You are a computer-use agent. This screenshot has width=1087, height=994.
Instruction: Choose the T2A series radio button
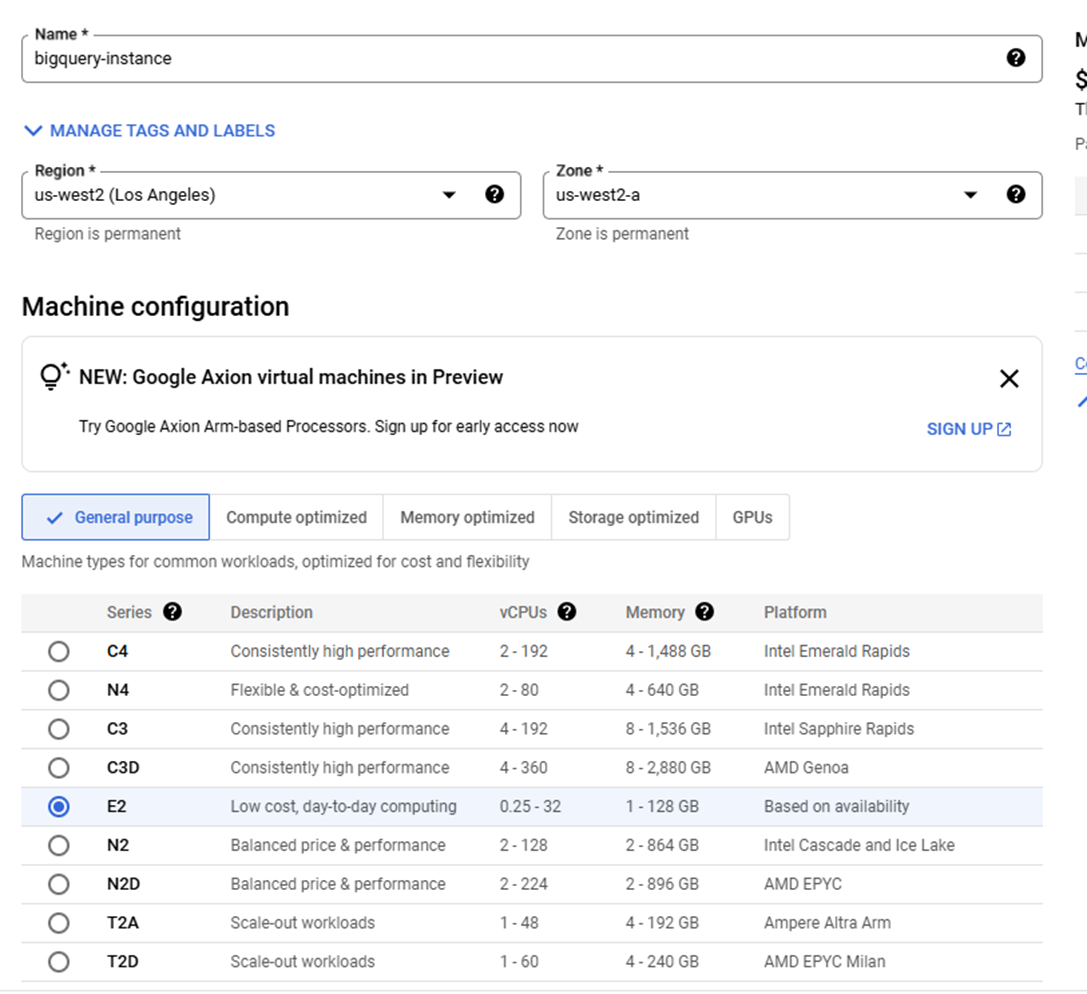[x=59, y=923]
